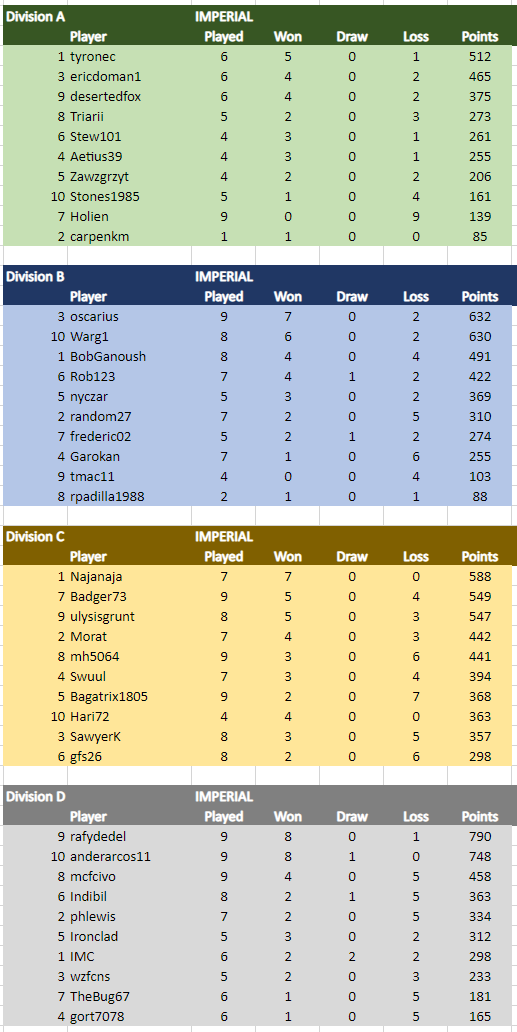This screenshot has width=517, height=1032.
Task: Click the Draw column header in Division B
Action: coord(352,296)
